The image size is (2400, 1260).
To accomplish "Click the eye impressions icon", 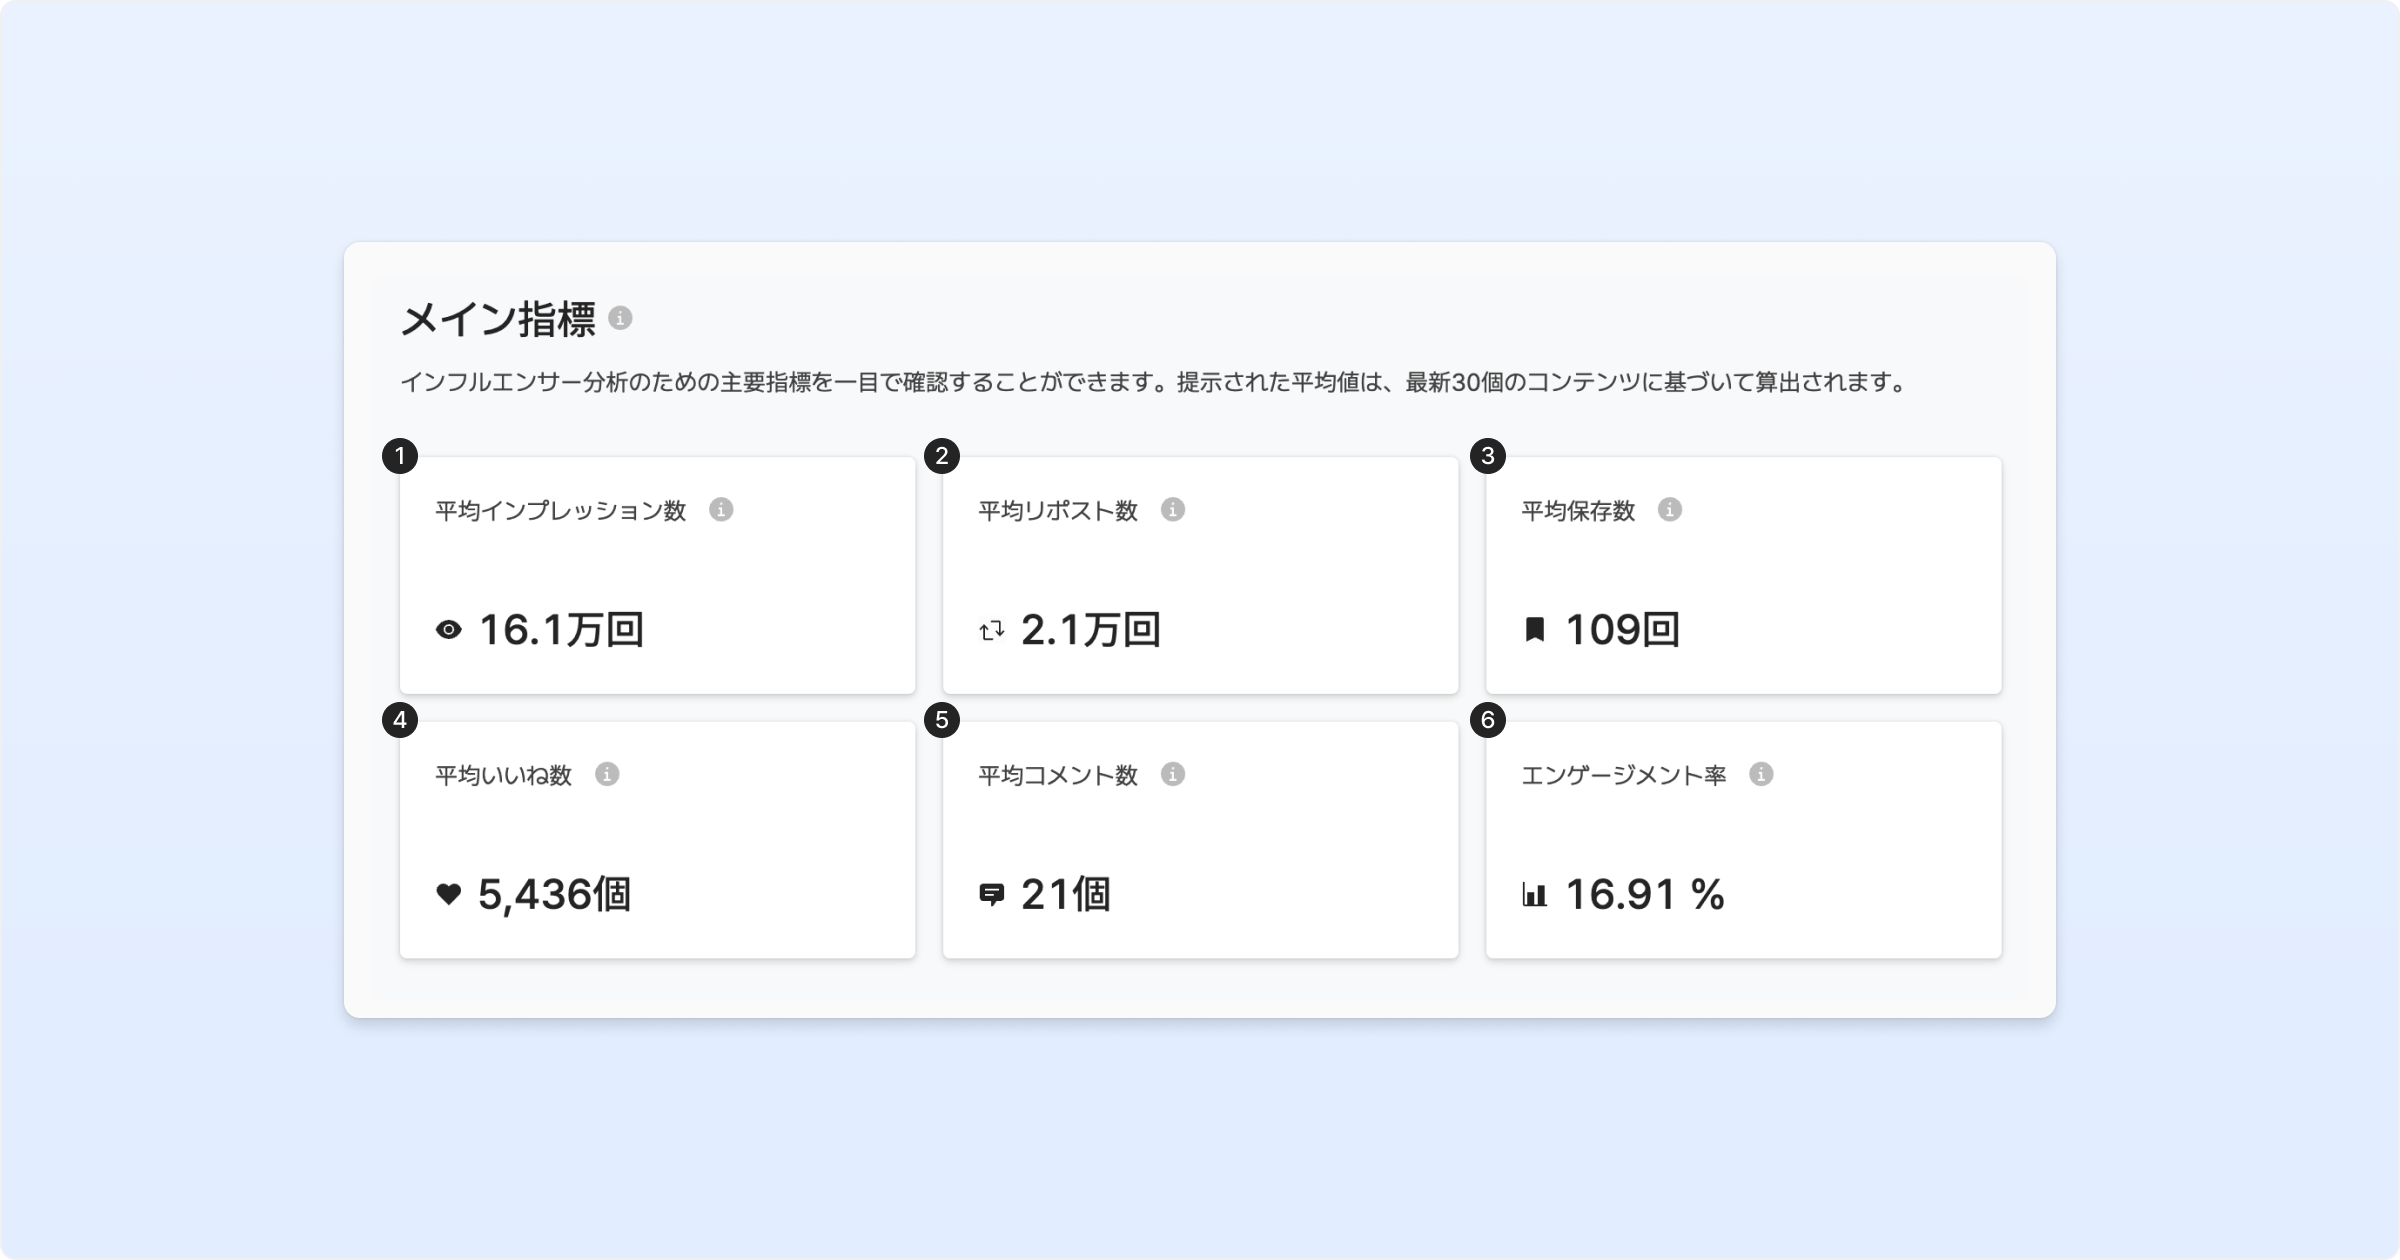I will pos(449,630).
